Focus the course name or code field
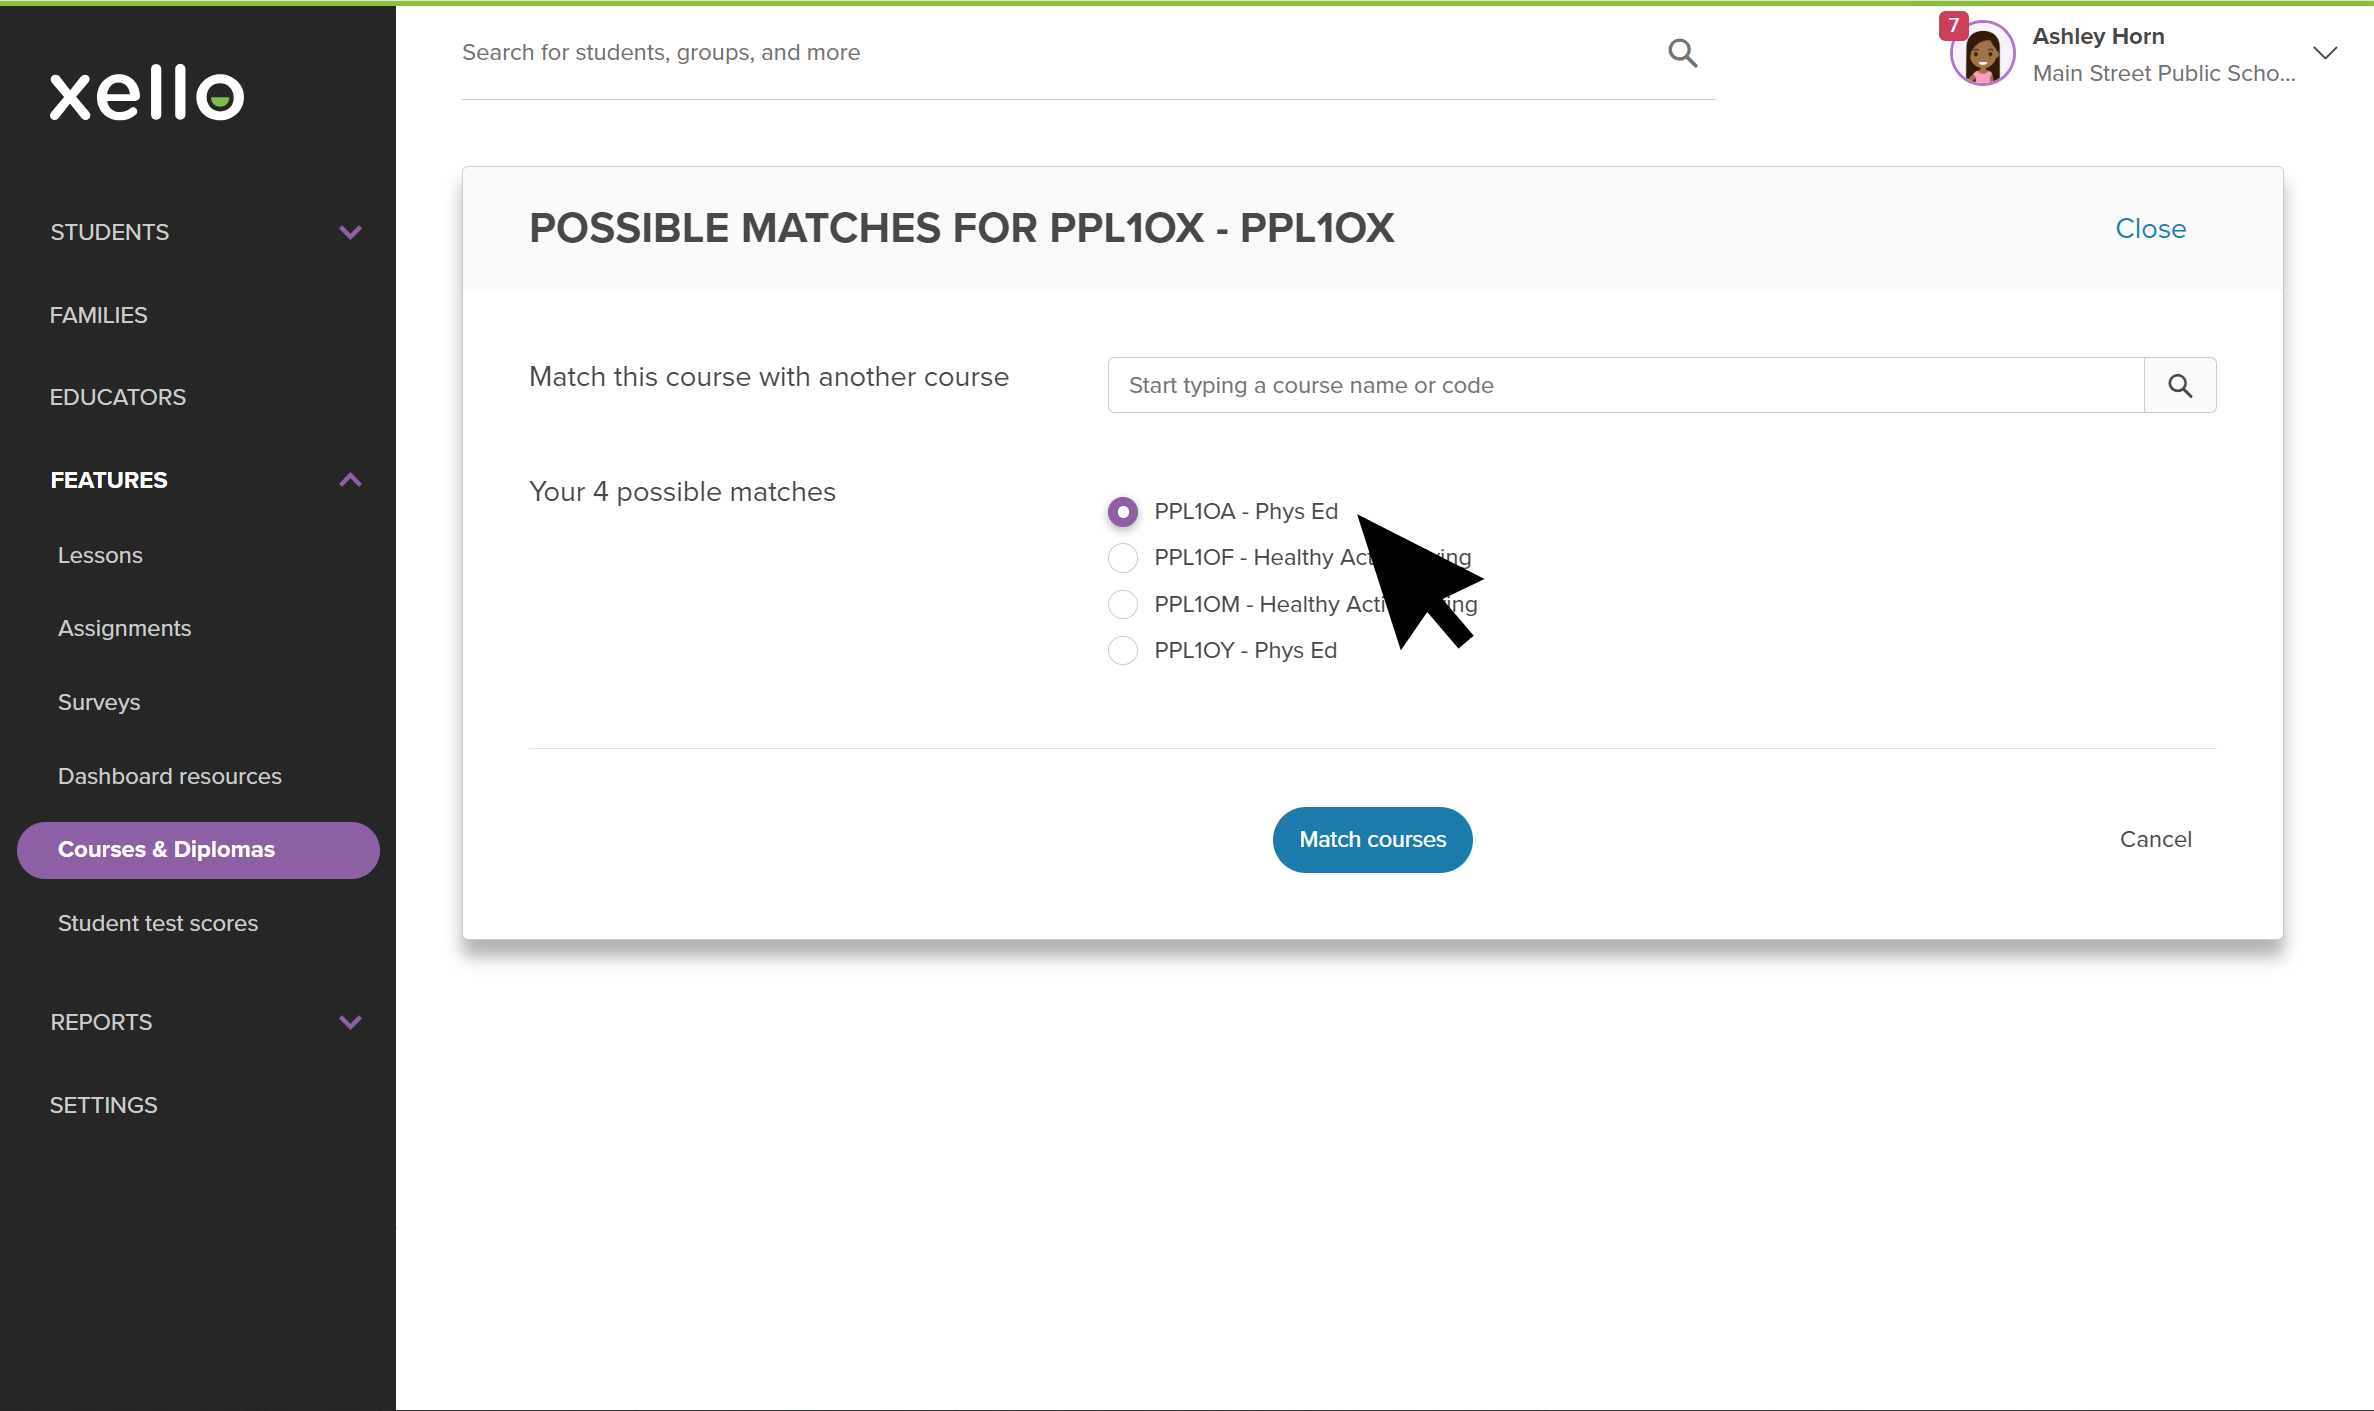The height and width of the screenshot is (1411, 2374). point(1626,385)
